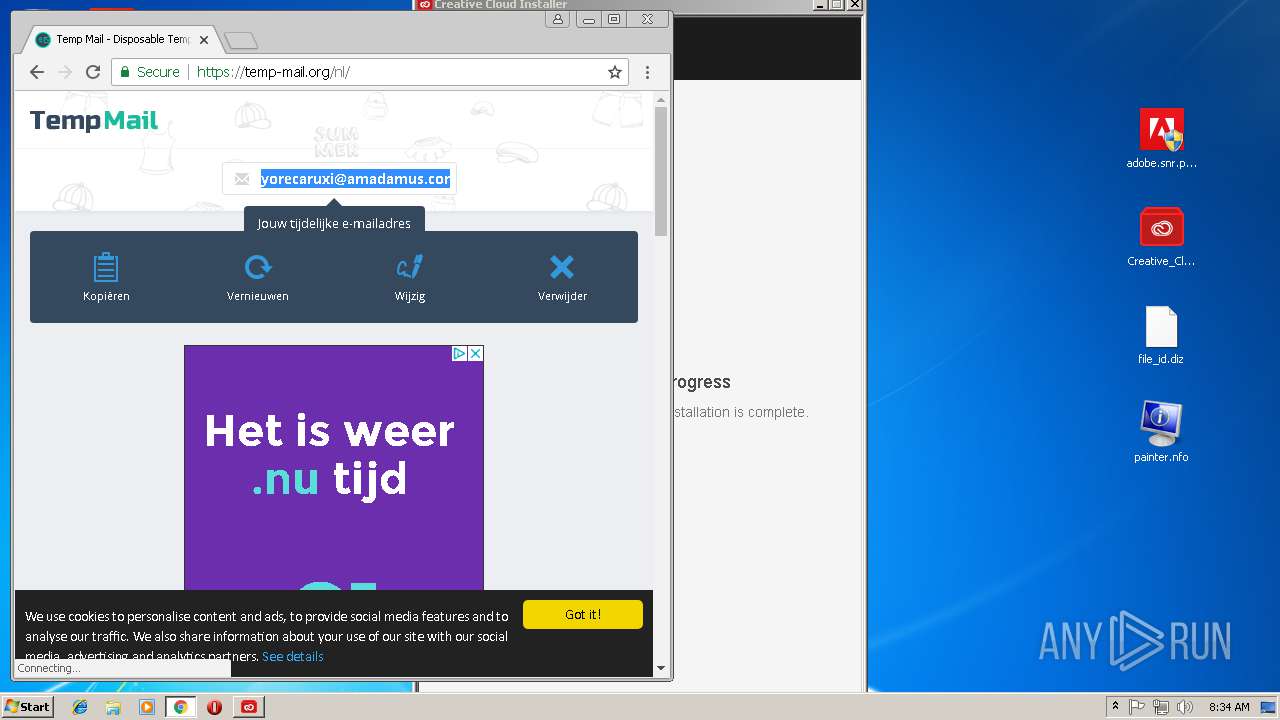Open a new Chrome tab

click(x=241, y=40)
